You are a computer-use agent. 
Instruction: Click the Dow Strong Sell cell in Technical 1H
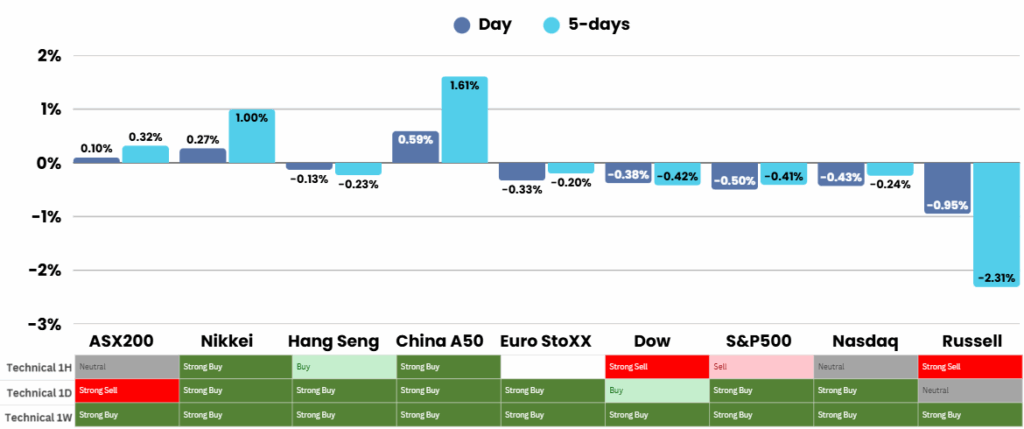[x=657, y=367]
